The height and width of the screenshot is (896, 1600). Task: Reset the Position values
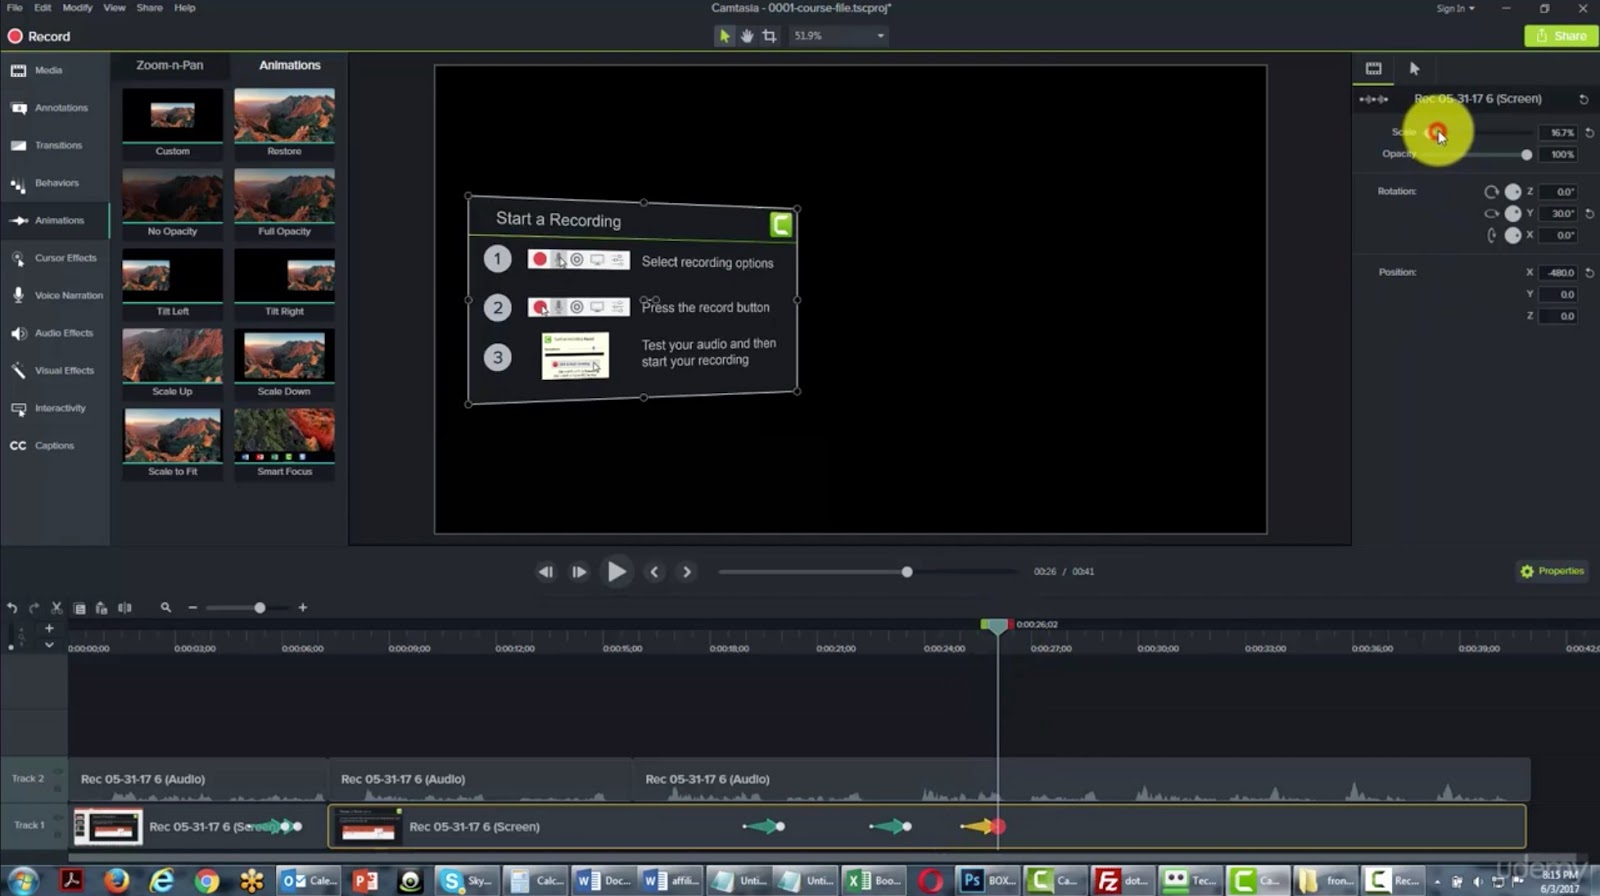pos(1589,272)
